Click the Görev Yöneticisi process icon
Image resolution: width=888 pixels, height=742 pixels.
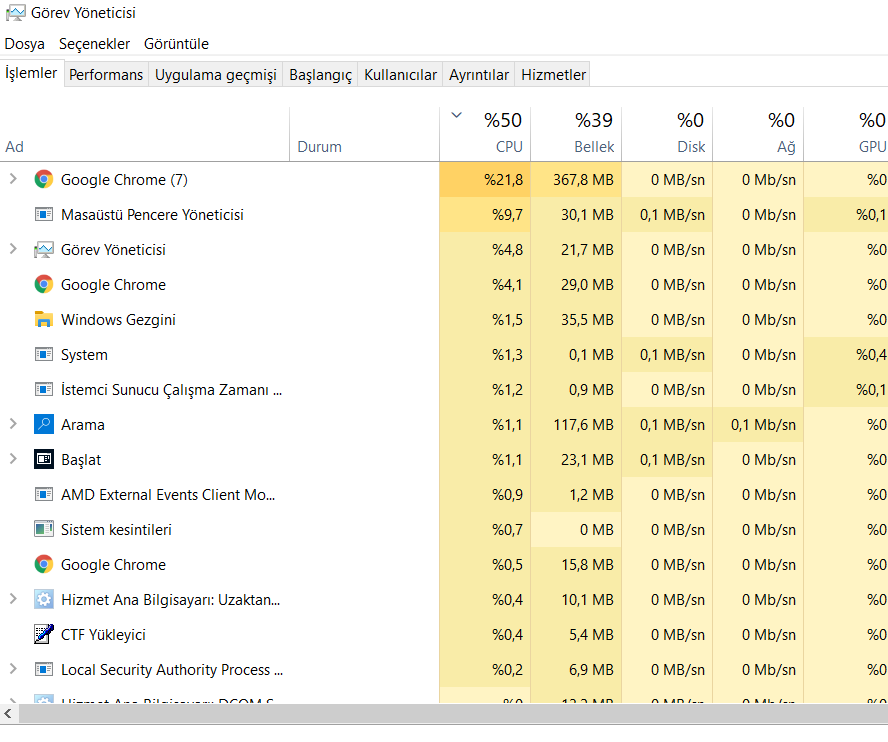44,250
